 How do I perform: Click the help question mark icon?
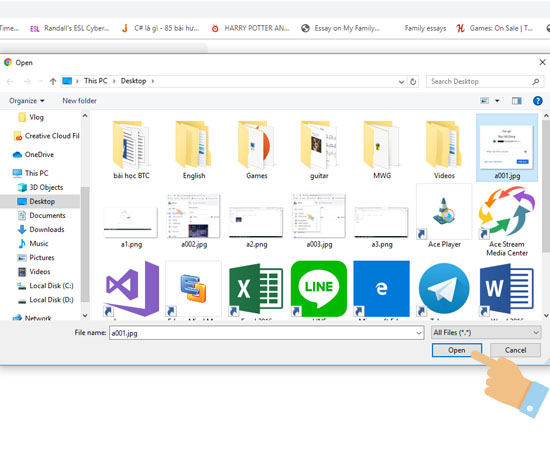[537, 101]
